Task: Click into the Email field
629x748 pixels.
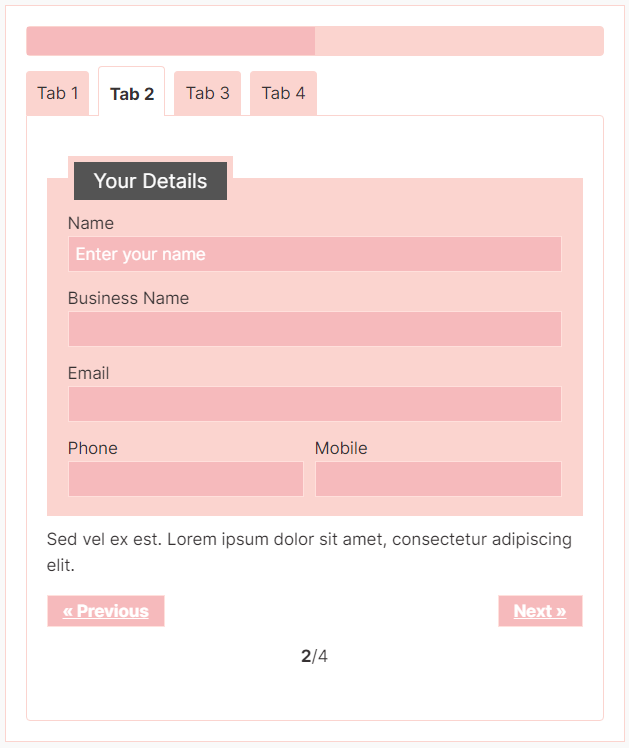Action: (315, 404)
